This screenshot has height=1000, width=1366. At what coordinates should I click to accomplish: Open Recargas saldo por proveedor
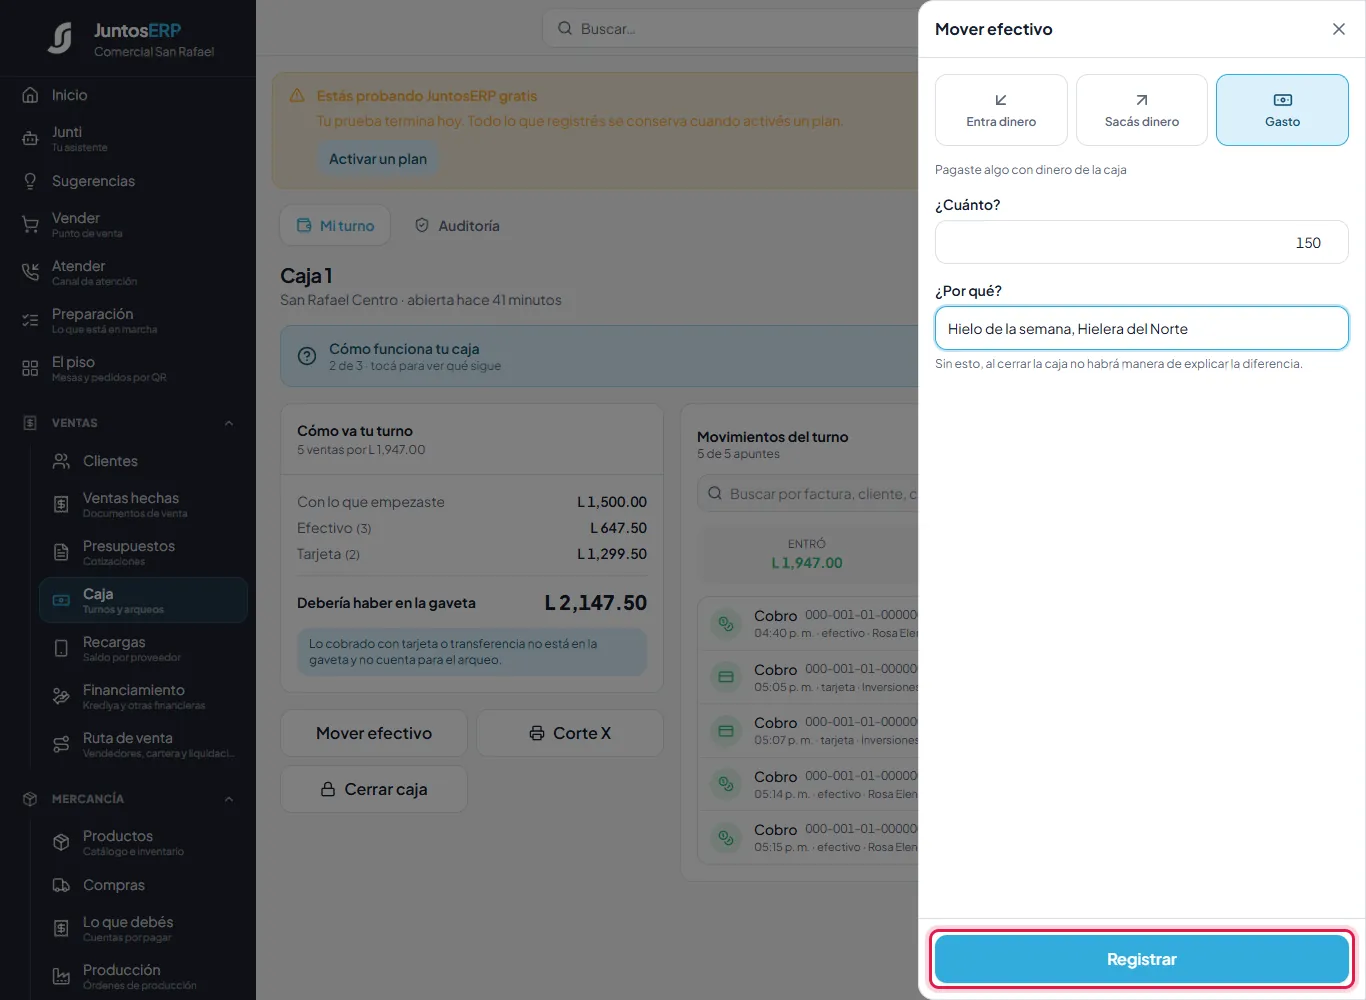pyautogui.click(x=143, y=649)
